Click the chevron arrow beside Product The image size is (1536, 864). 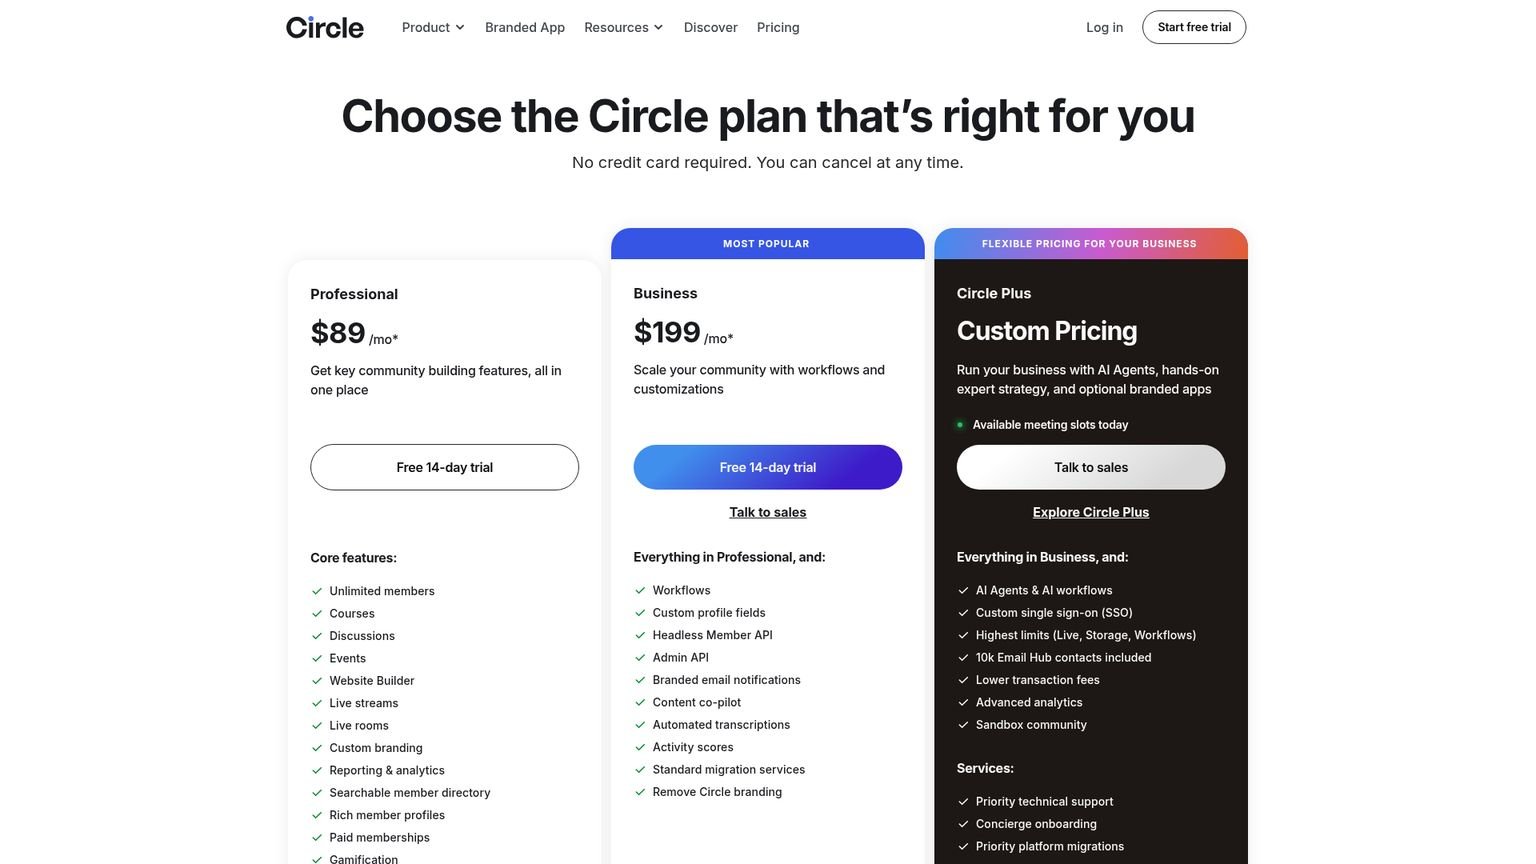pyautogui.click(x=461, y=27)
